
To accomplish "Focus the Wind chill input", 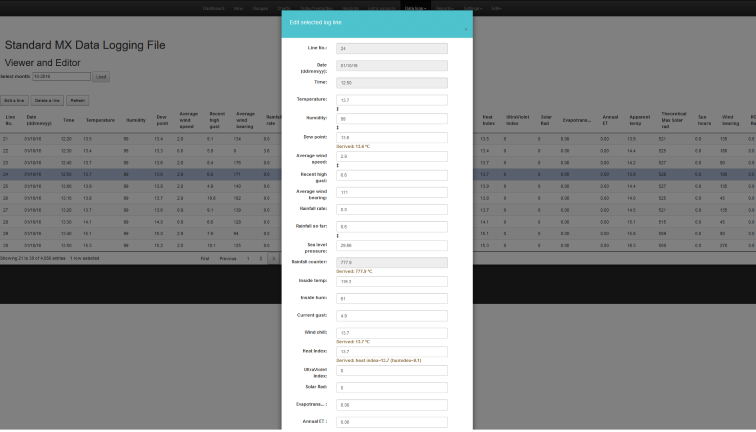I will pos(392,333).
